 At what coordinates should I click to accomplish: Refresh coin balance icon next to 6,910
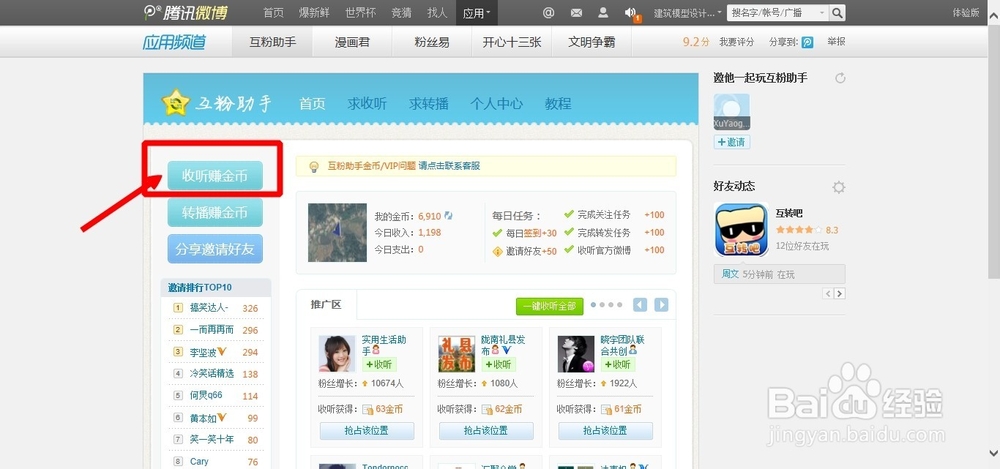point(448,216)
